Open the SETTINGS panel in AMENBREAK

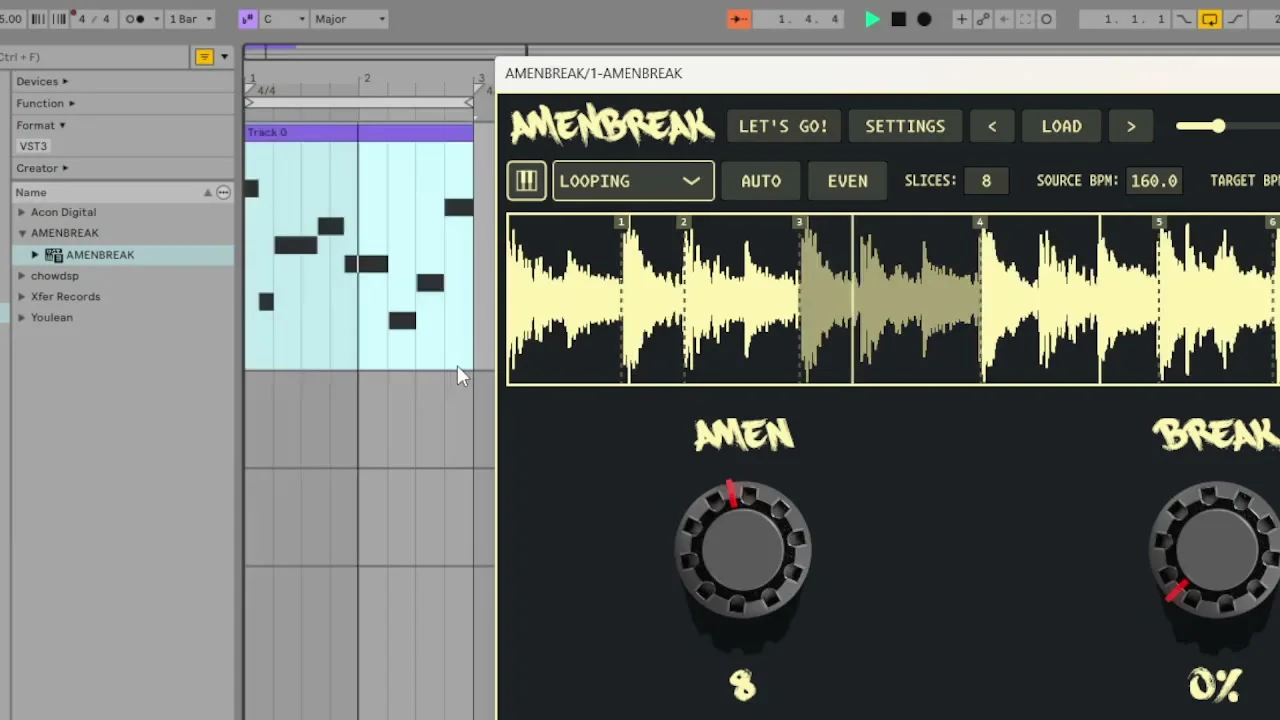click(905, 126)
